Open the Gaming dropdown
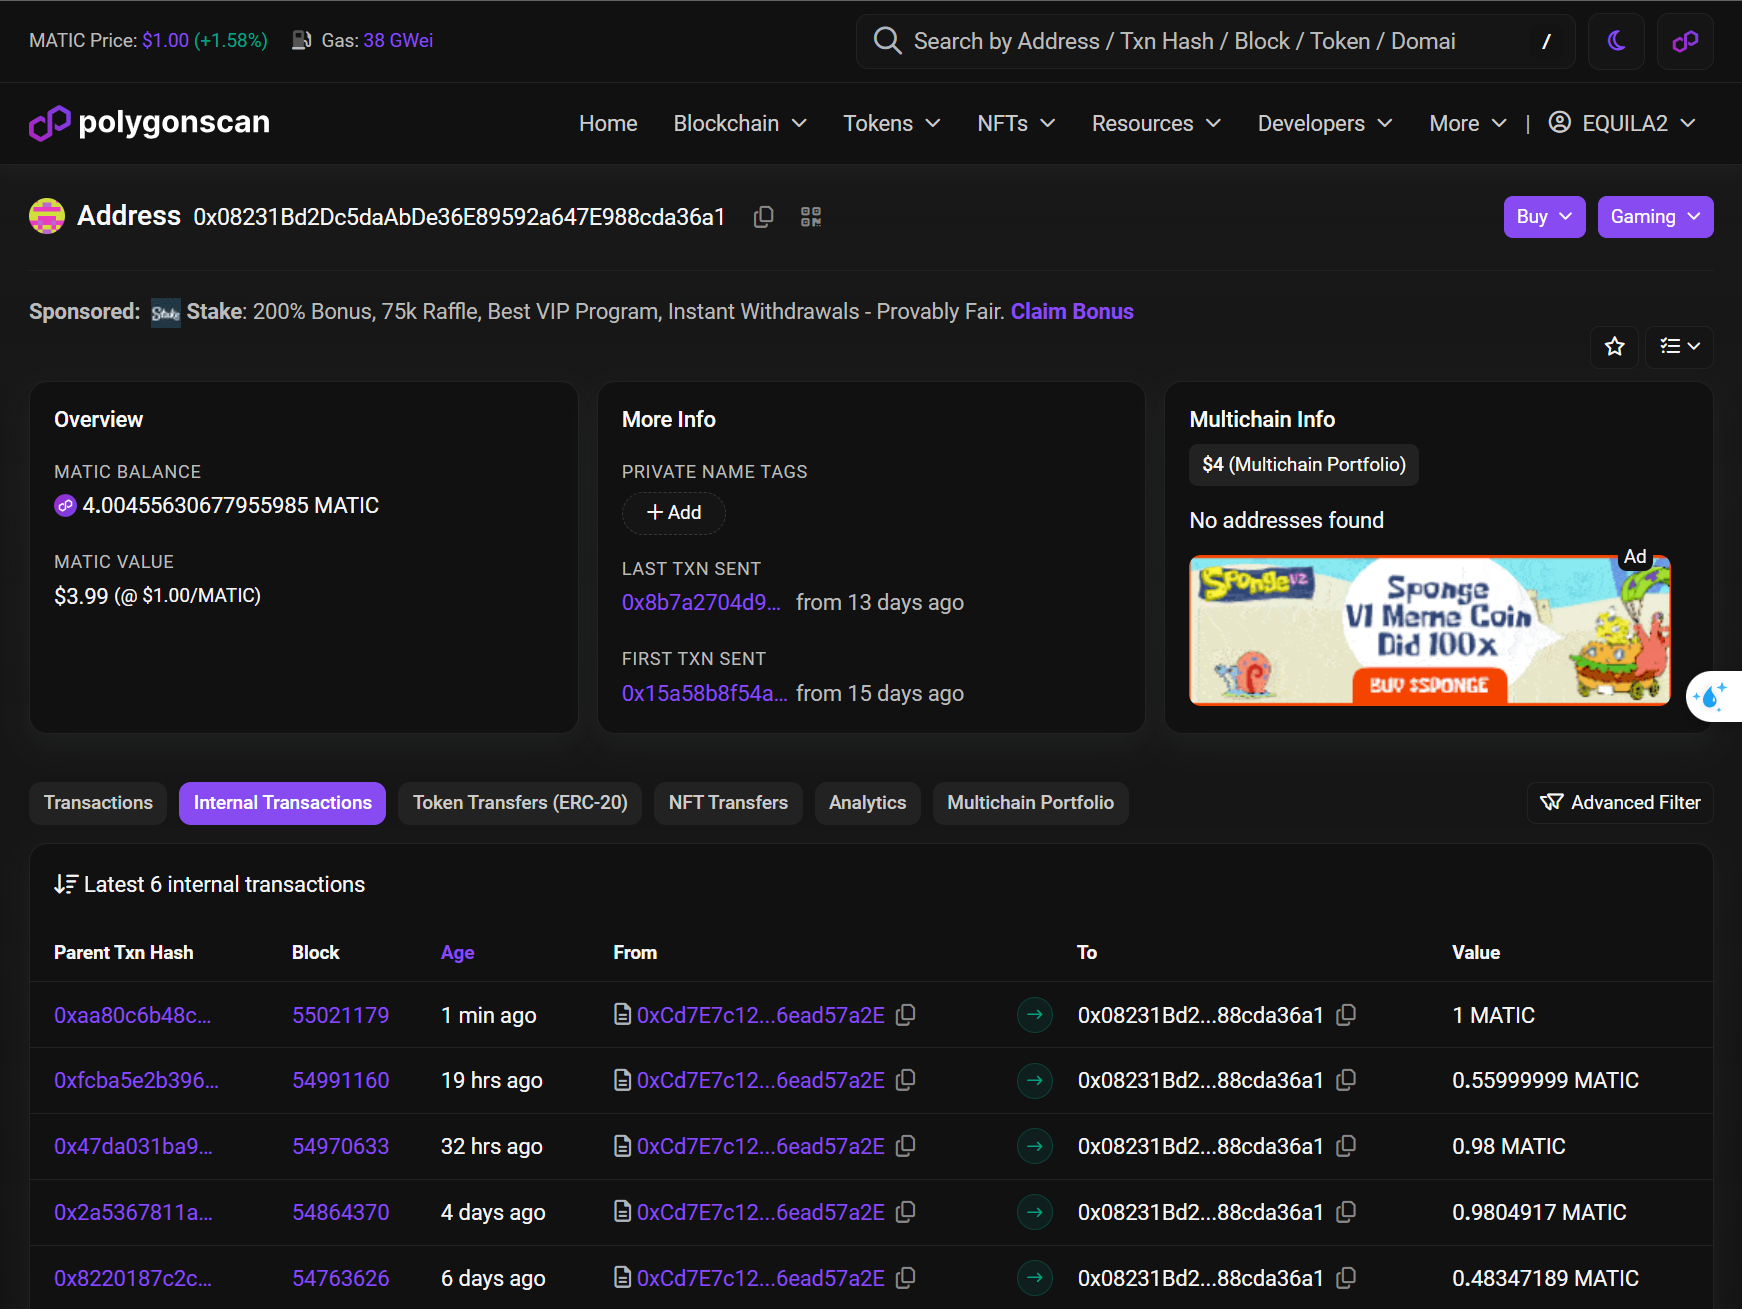The image size is (1742, 1309). click(x=1655, y=217)
